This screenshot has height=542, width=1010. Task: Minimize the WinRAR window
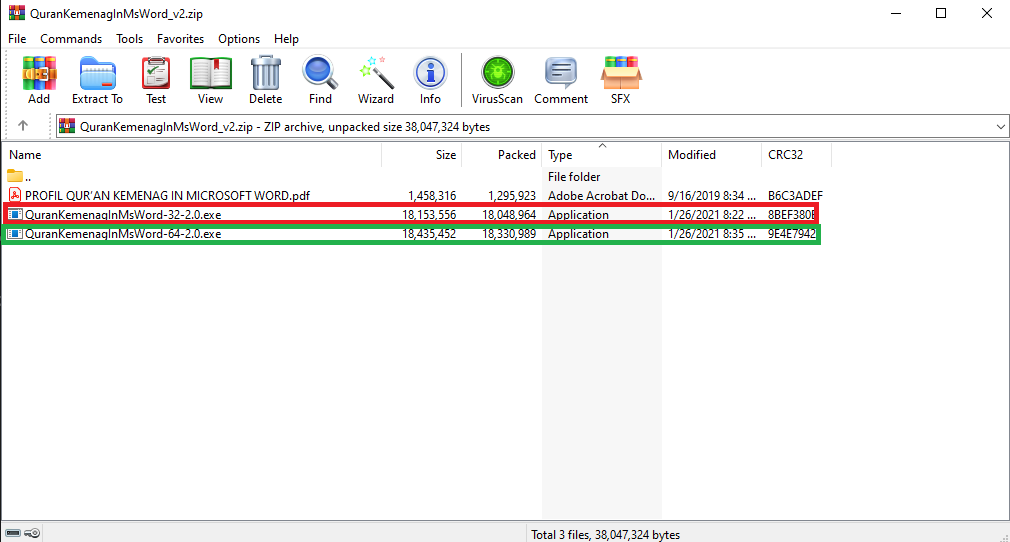[x=895, y=13]
